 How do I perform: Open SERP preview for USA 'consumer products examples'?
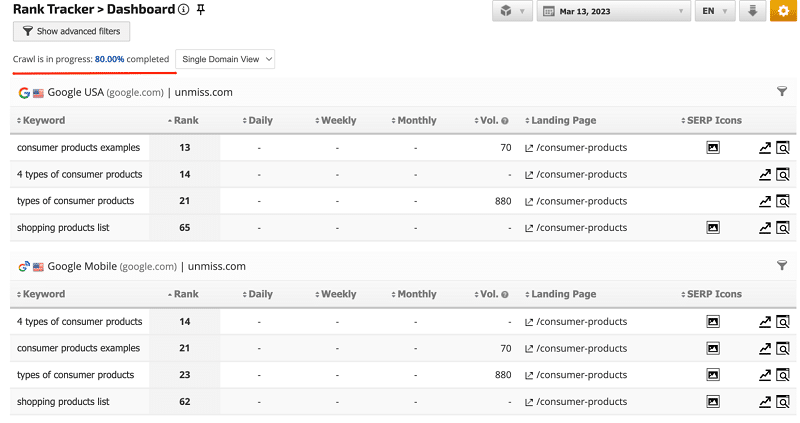coord(783,148)
